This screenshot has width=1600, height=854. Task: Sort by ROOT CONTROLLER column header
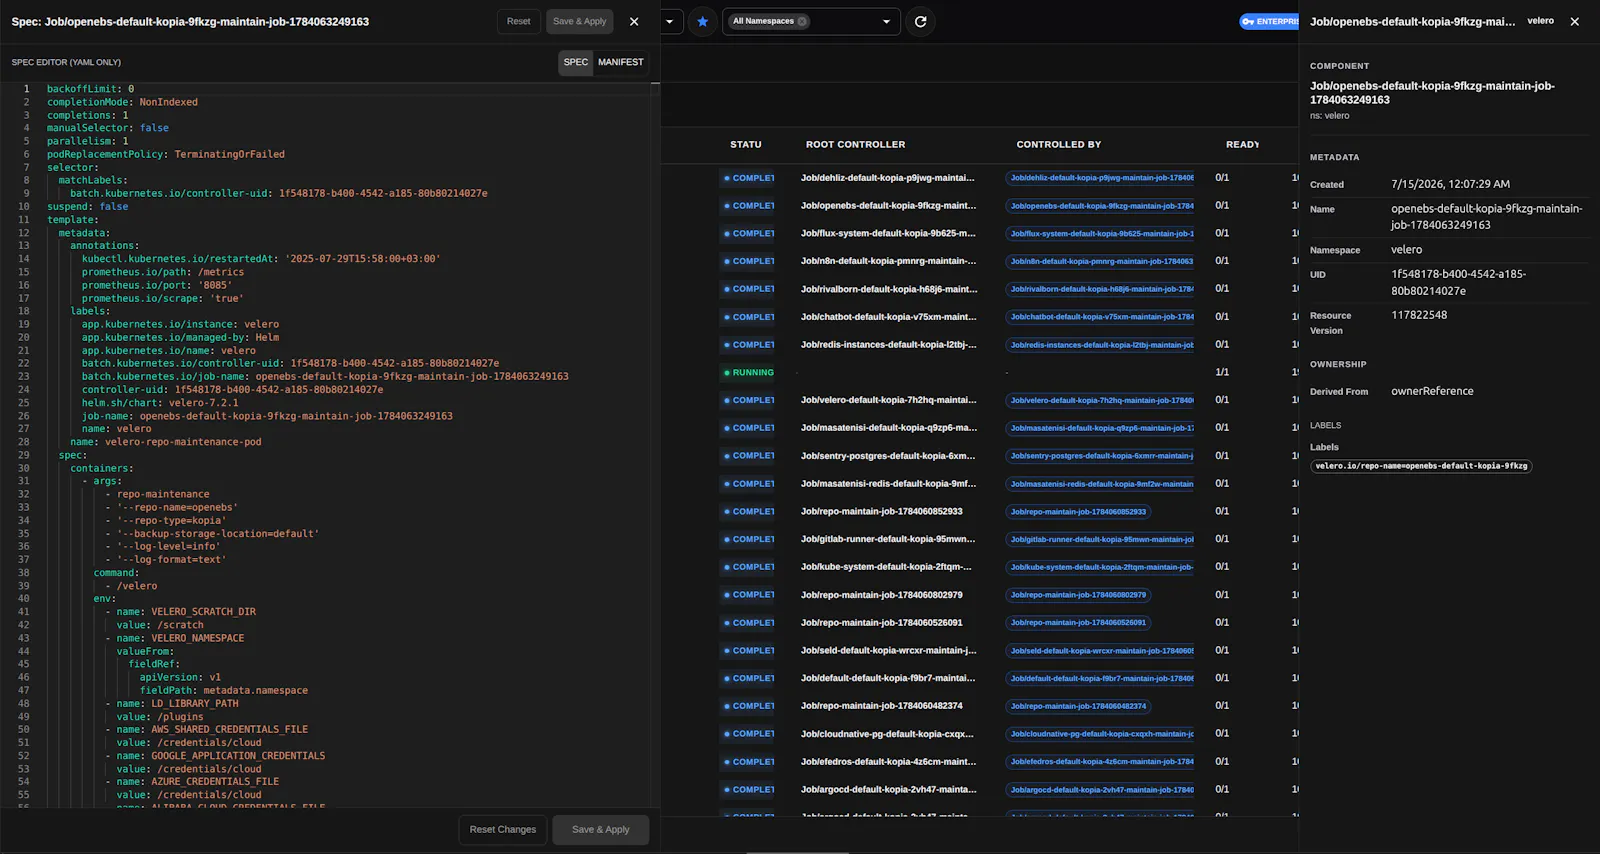point(856,144)
